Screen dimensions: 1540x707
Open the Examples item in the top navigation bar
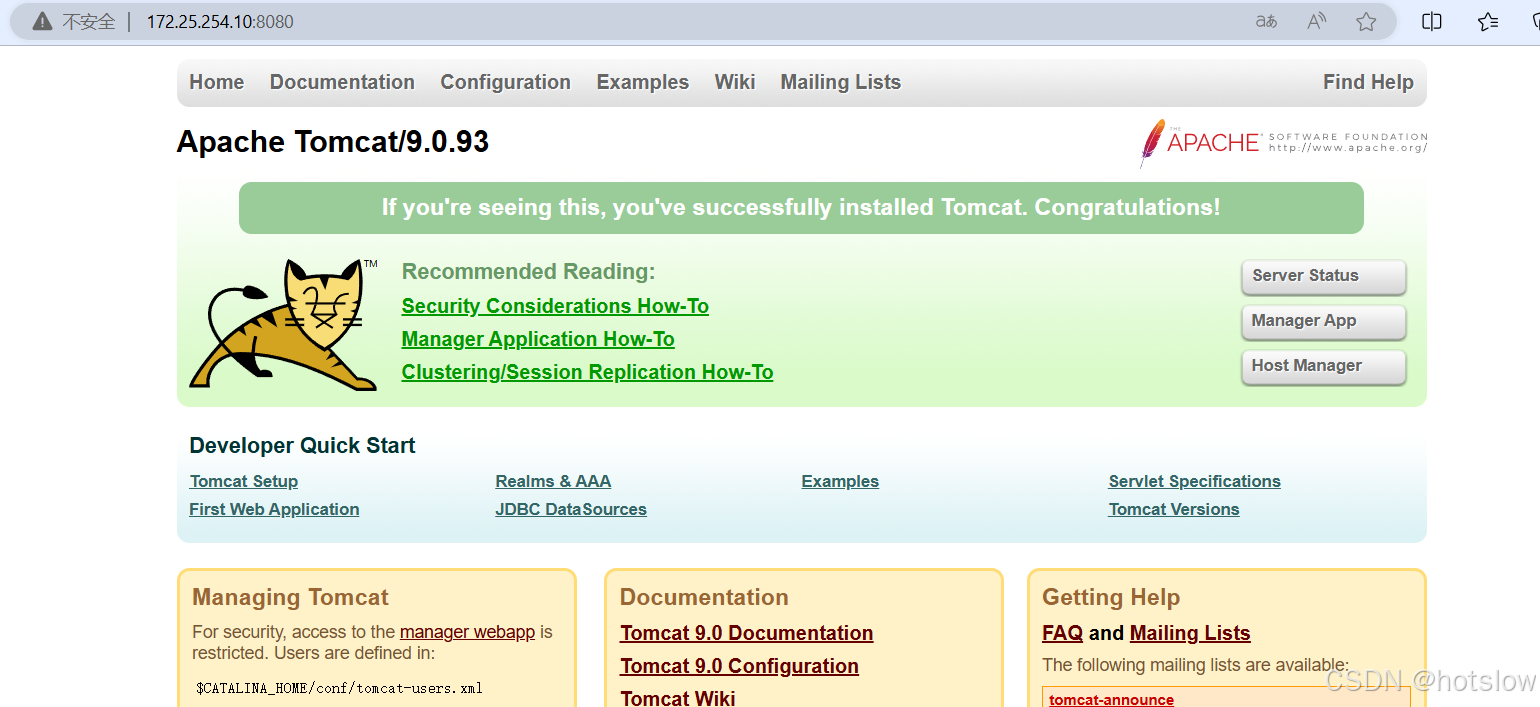pos(643,82)
